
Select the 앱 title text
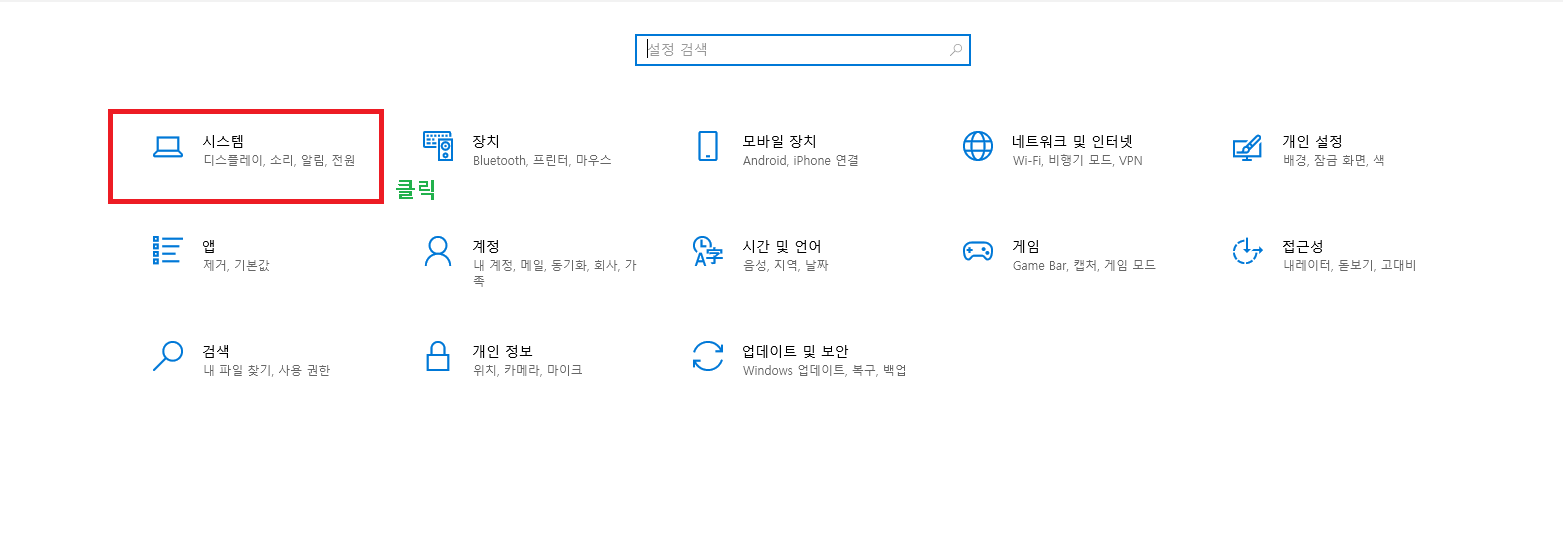point(209,246)
